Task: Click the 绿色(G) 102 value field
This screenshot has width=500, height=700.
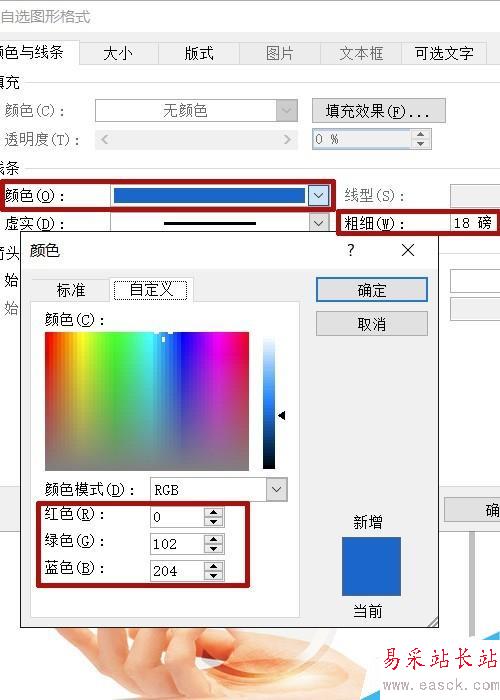Action: pos(177,544)
